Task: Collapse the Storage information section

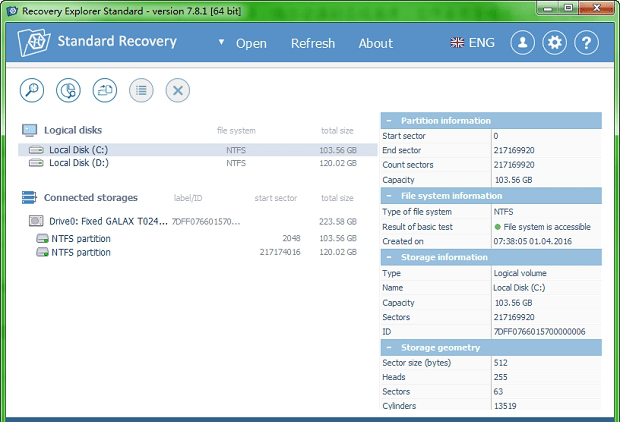Action: (389, 257)
